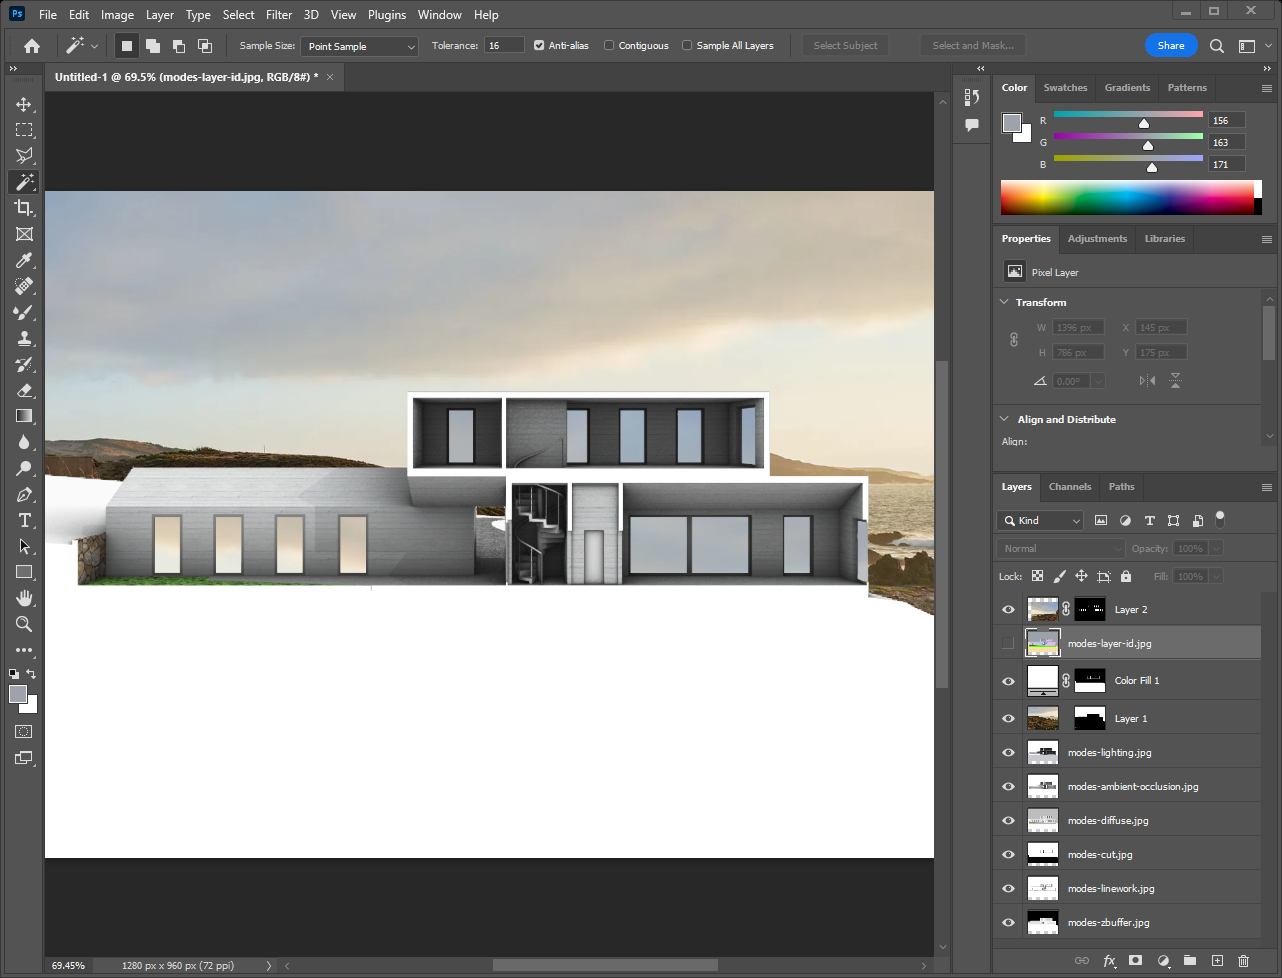Collapse the Transform section
1282x978 pixels.
pyautogui.click(x=1004, y=302)
